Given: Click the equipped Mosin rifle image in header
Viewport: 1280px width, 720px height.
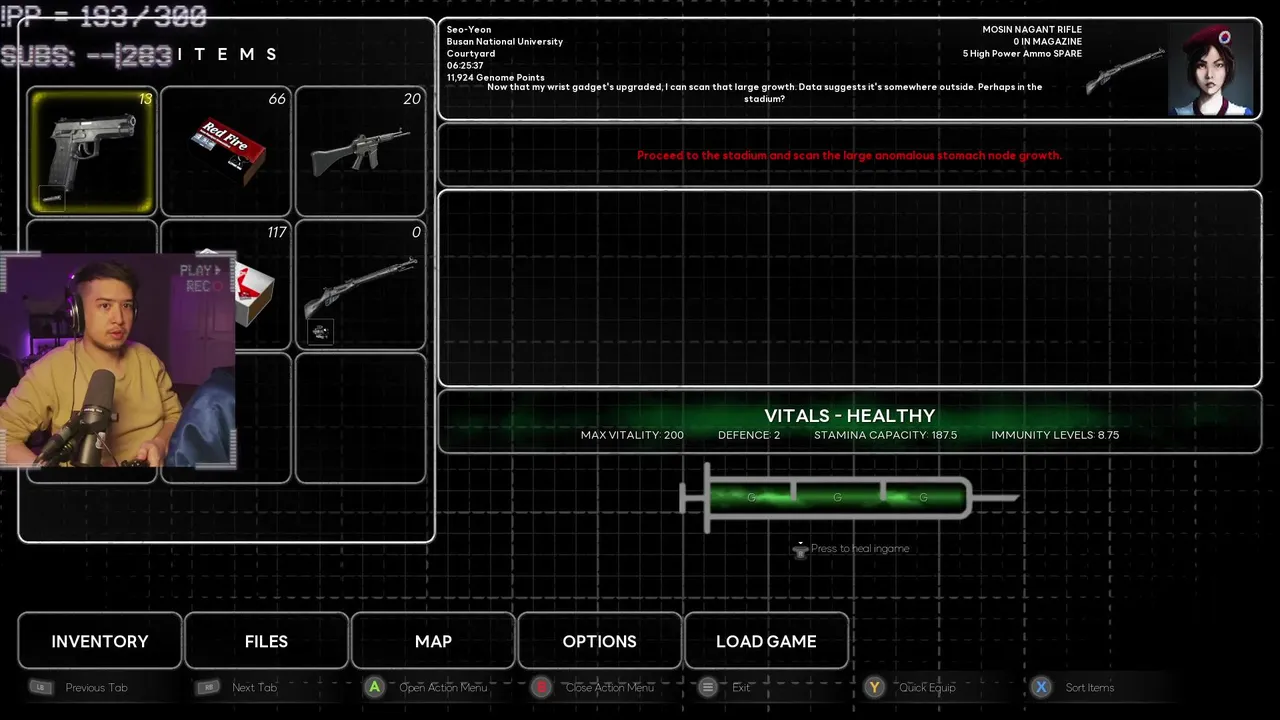Looking at the screenshot, I should [1125, 72].
